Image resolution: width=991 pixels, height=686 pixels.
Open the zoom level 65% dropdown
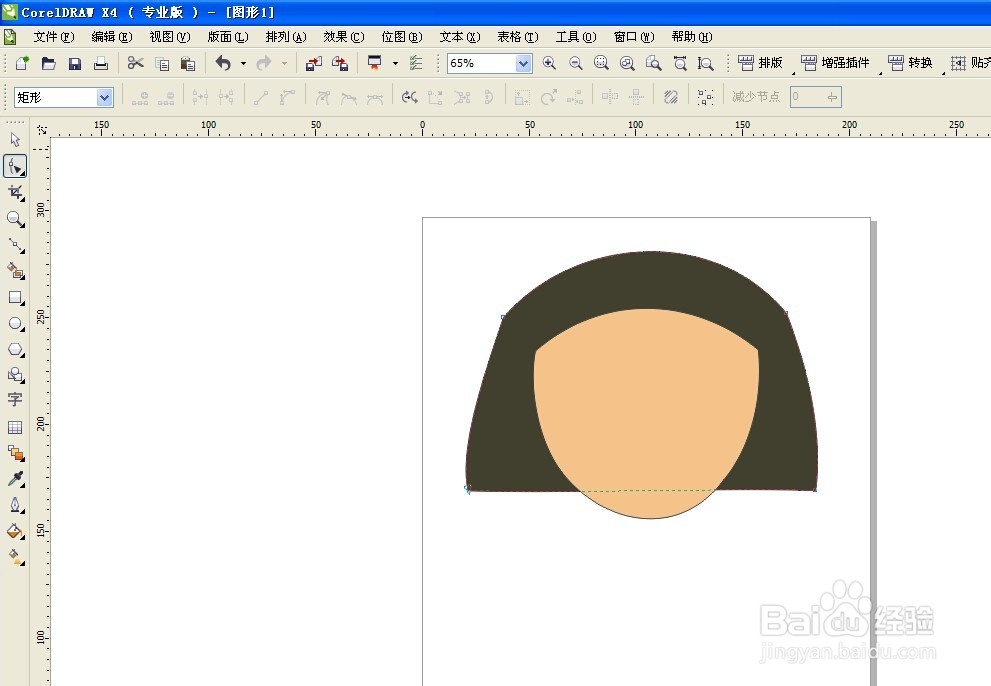click(523, 63)
